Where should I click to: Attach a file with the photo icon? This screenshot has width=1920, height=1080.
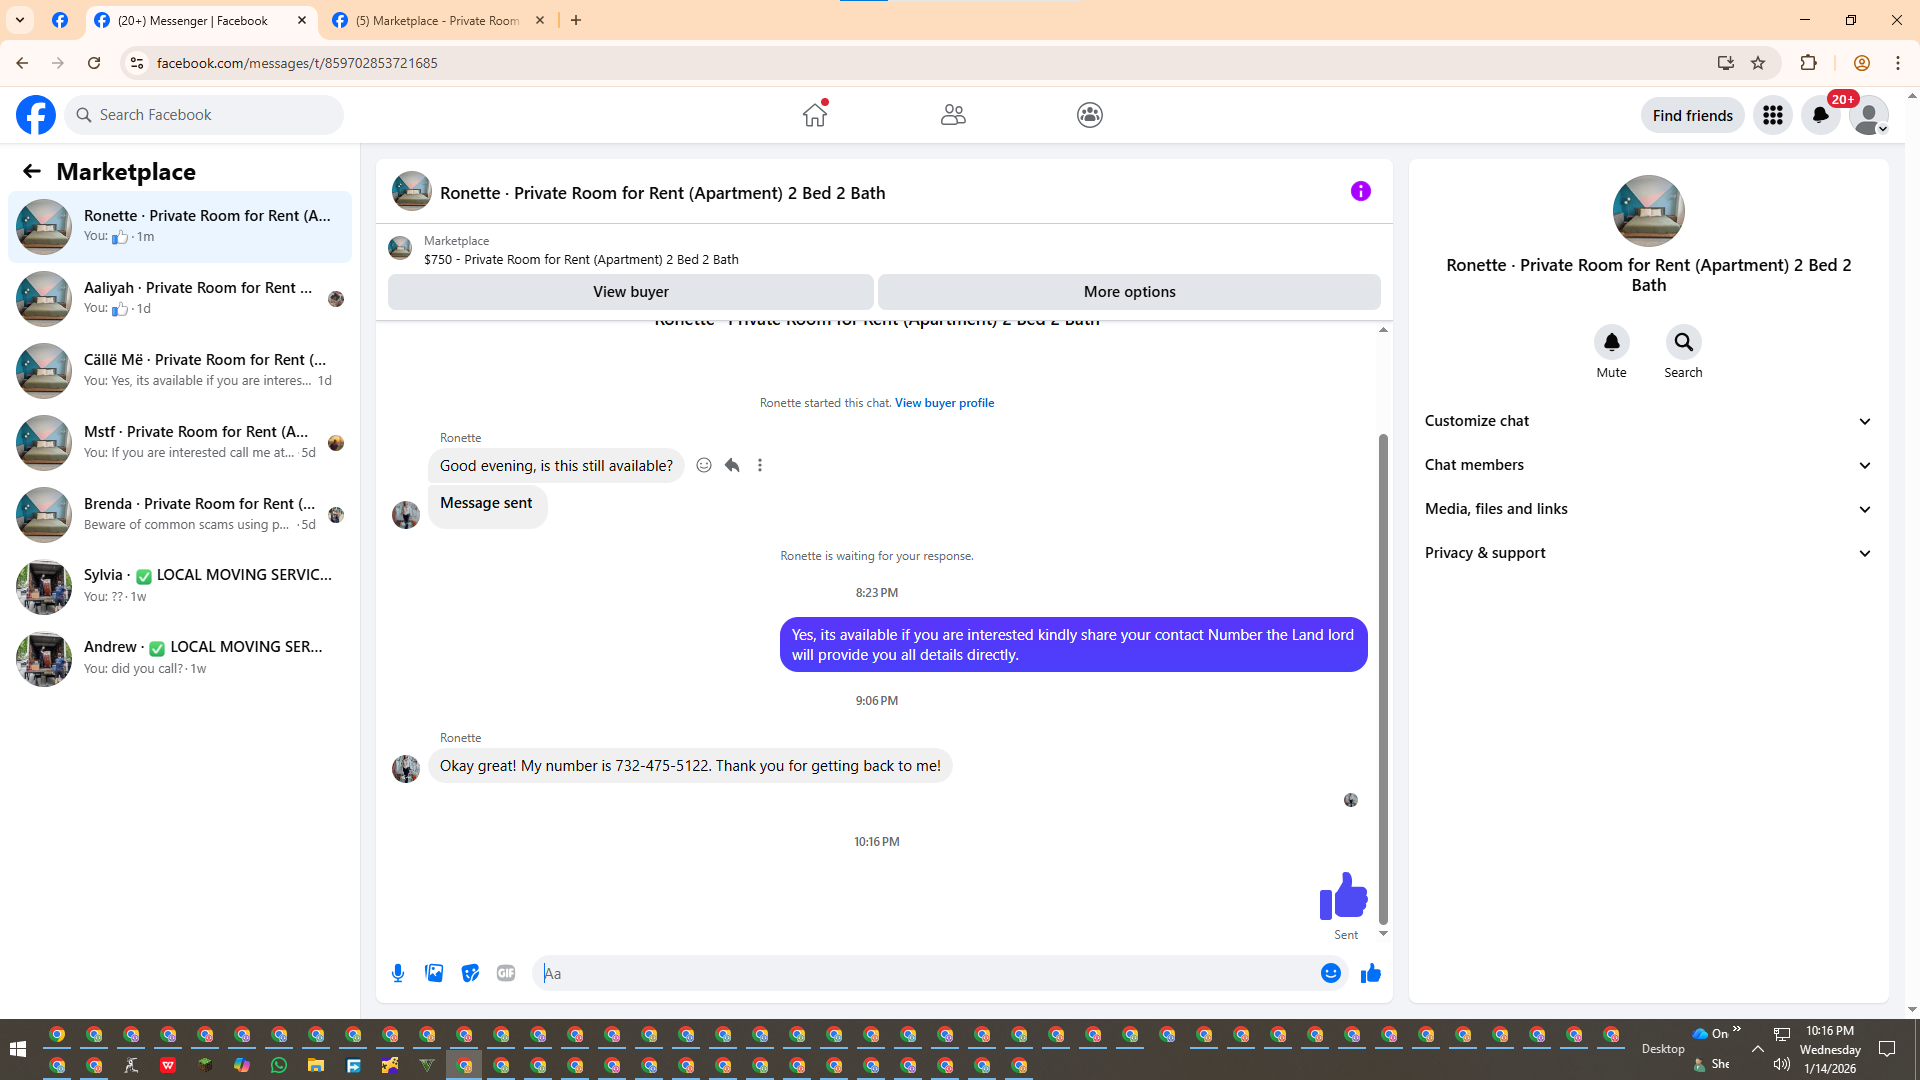pos(434,973)
